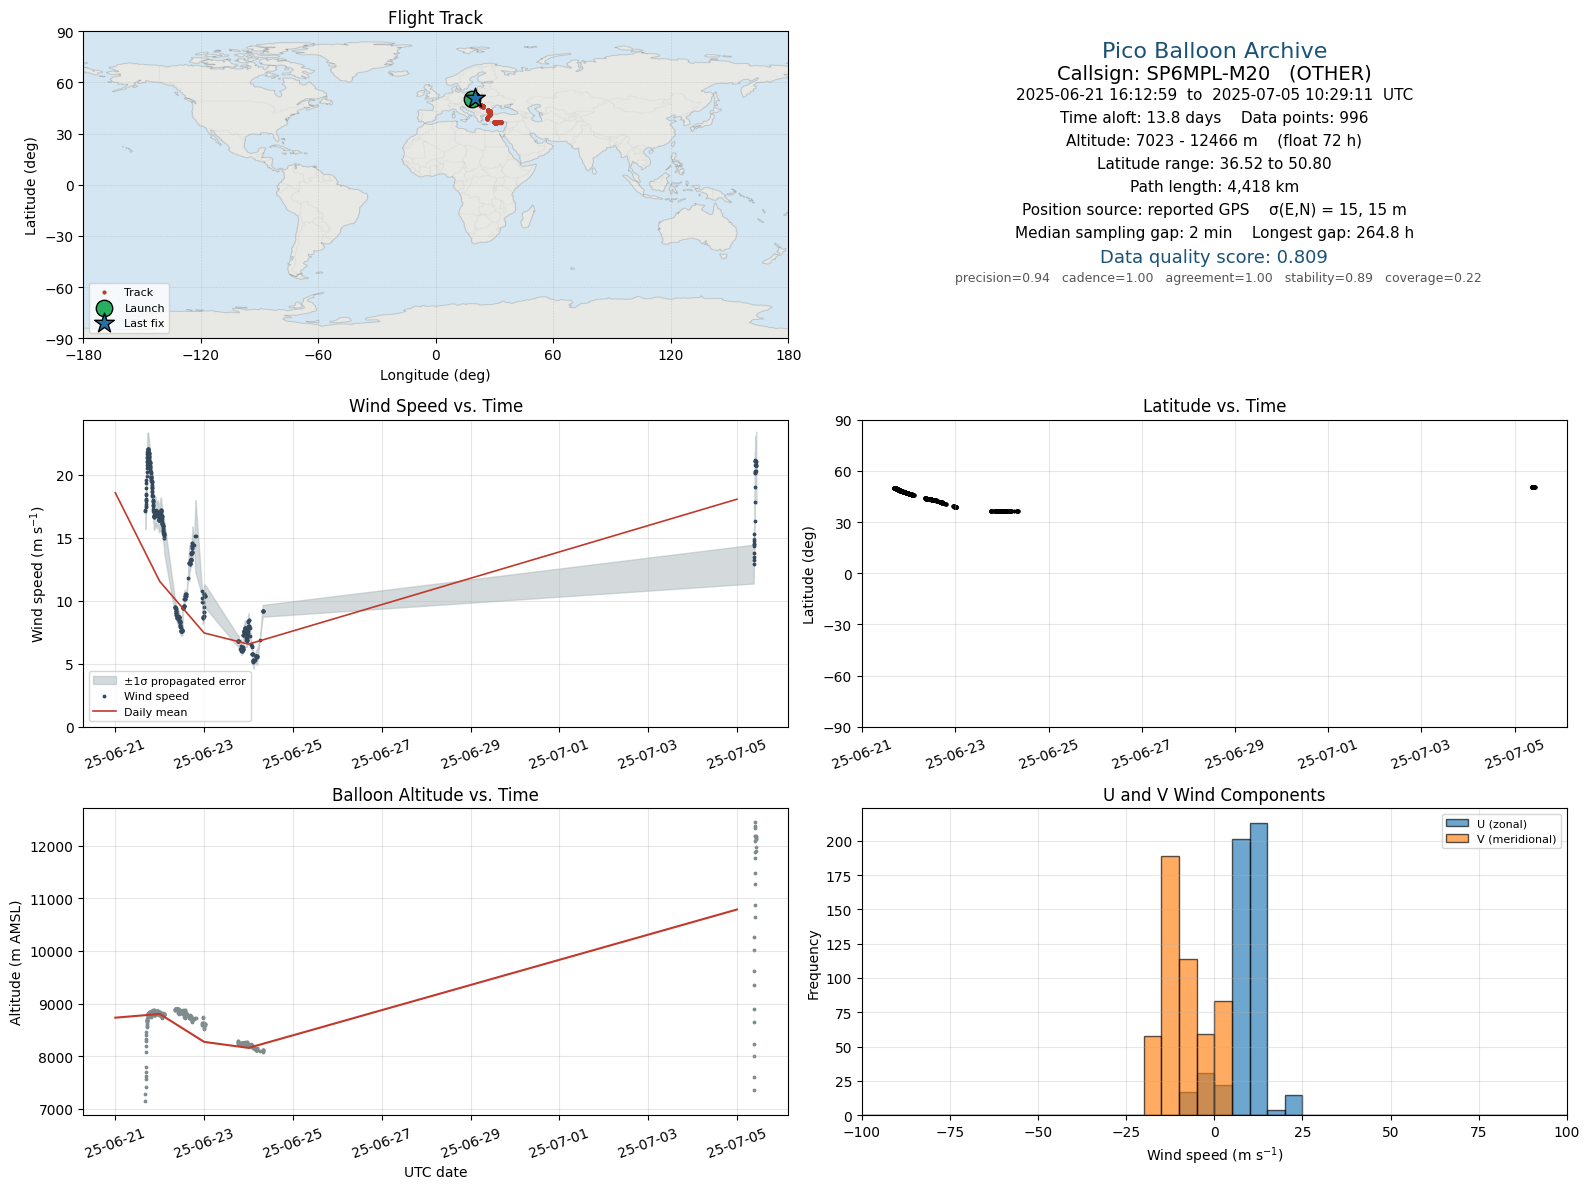
Task: Click the blue Last fix star in the map legend
Action: (x=104, y=323)
